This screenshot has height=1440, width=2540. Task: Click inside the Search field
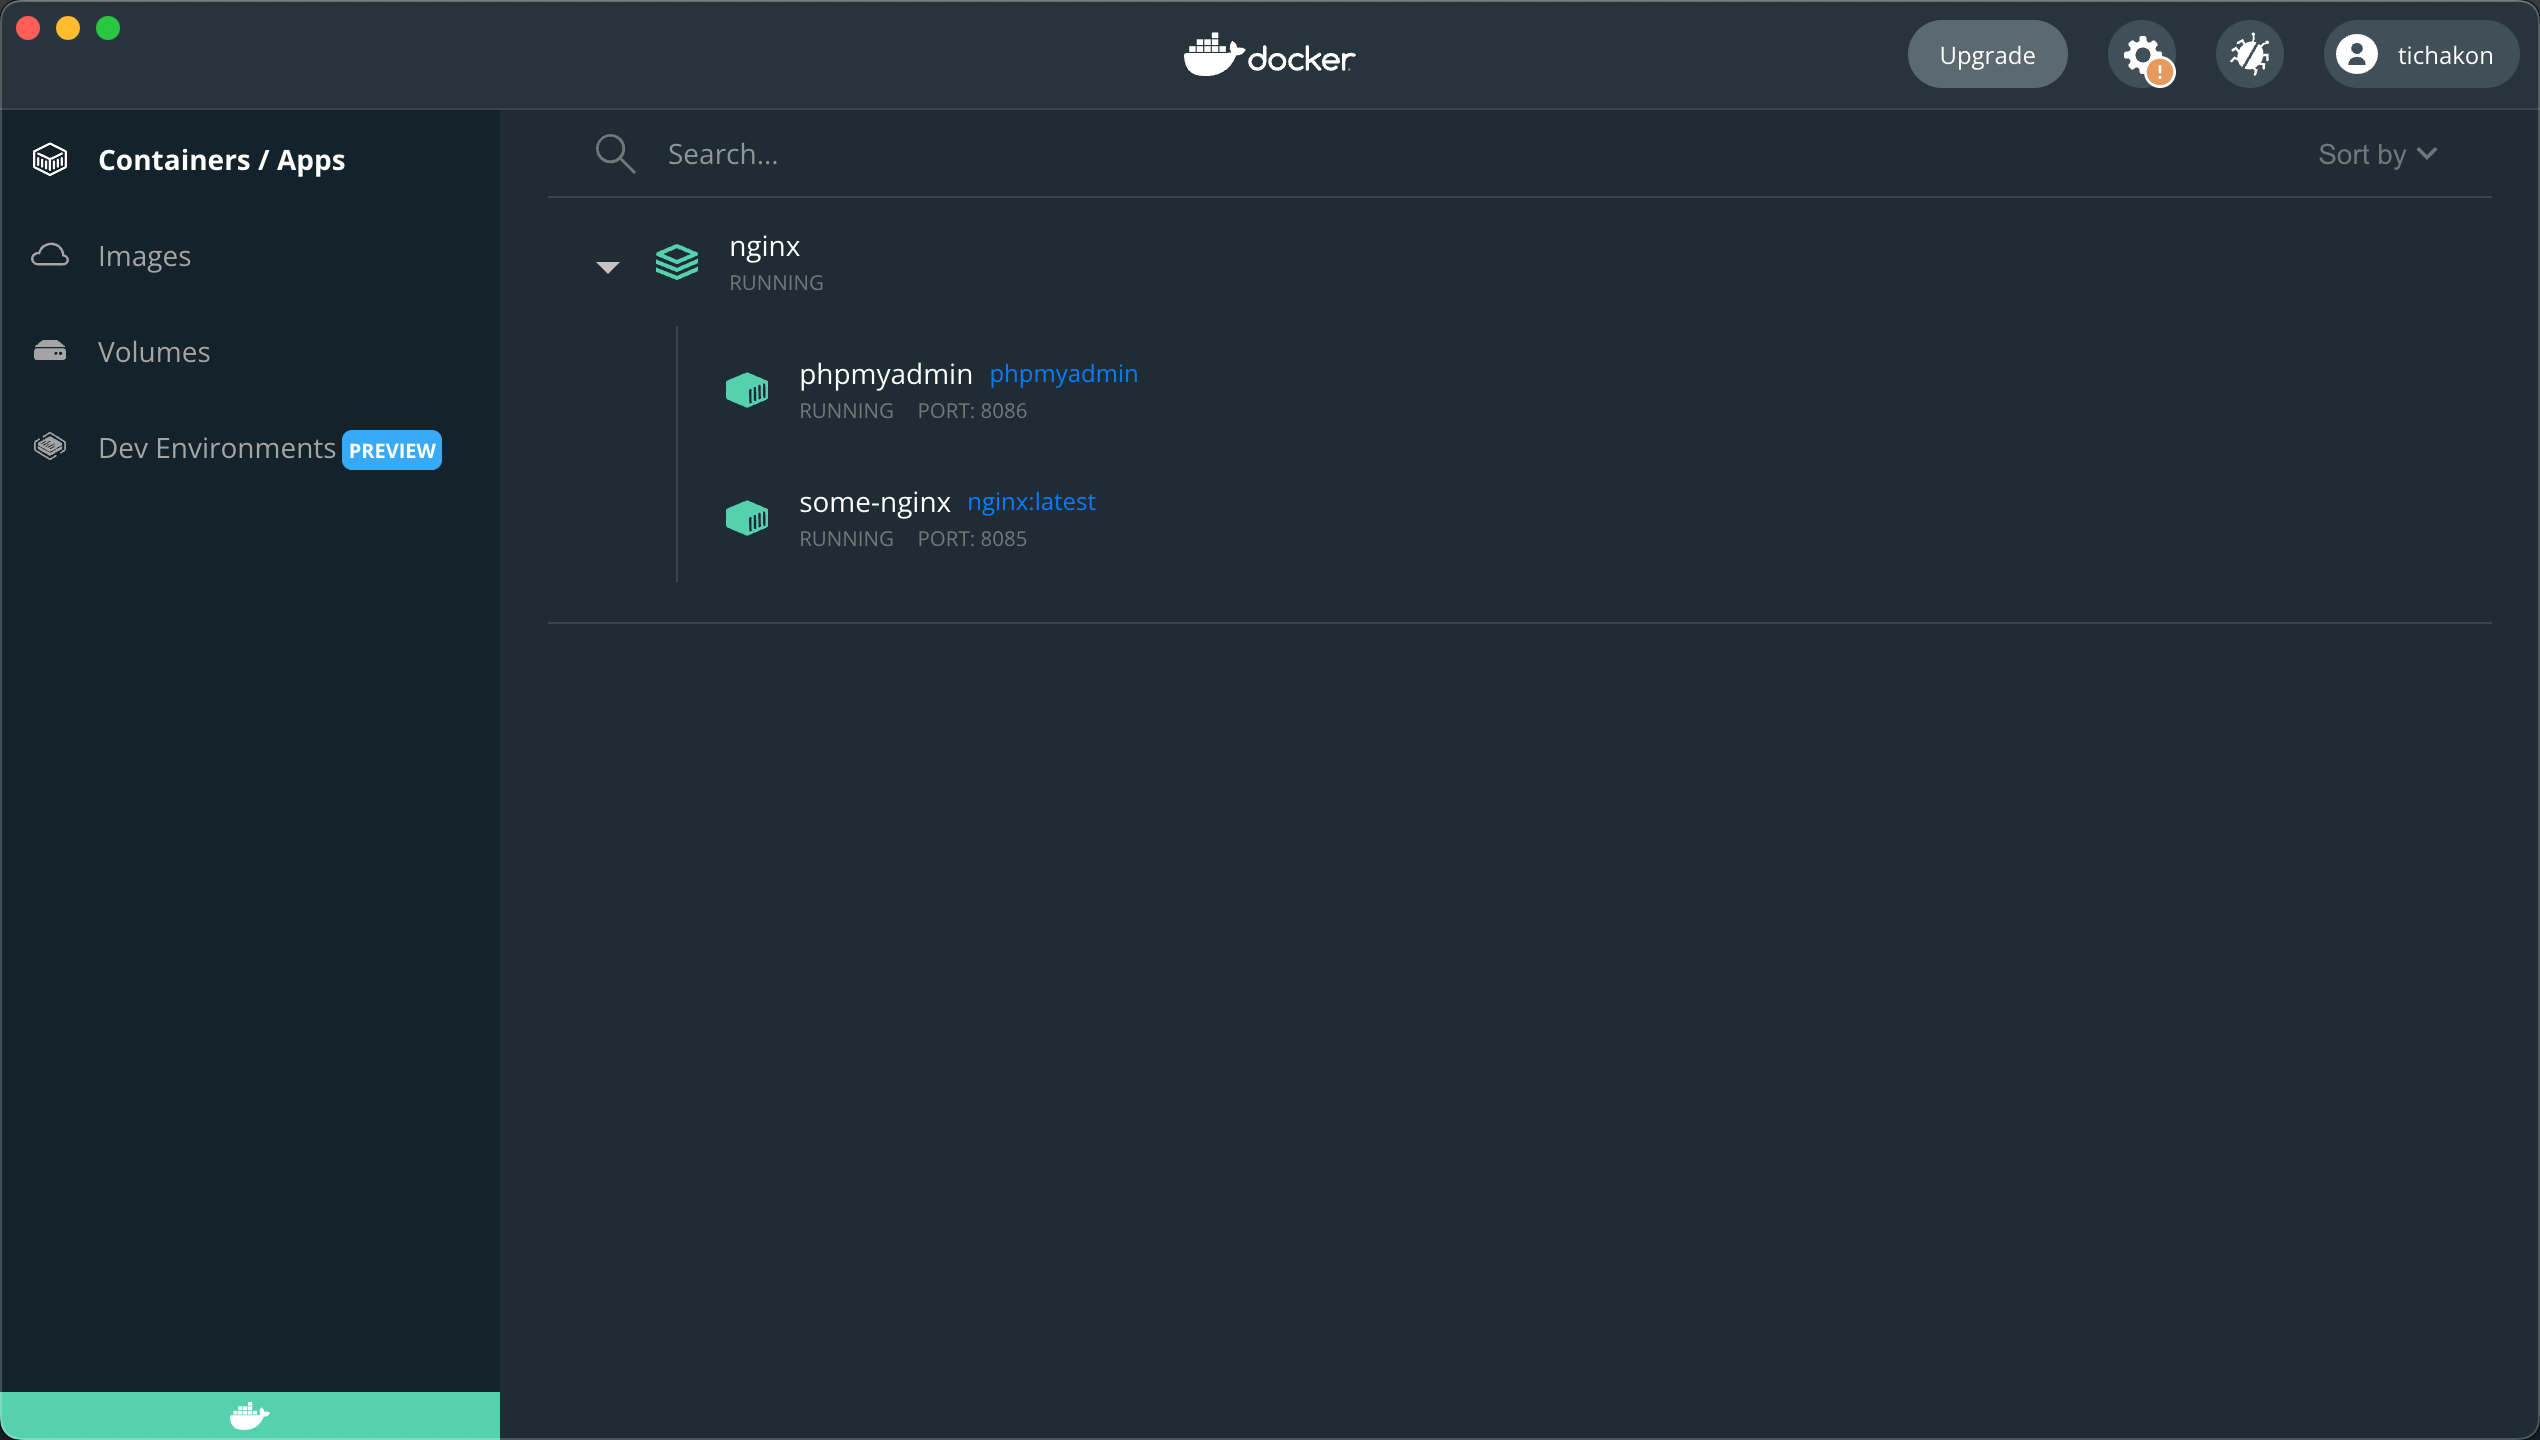click(900, 153)
